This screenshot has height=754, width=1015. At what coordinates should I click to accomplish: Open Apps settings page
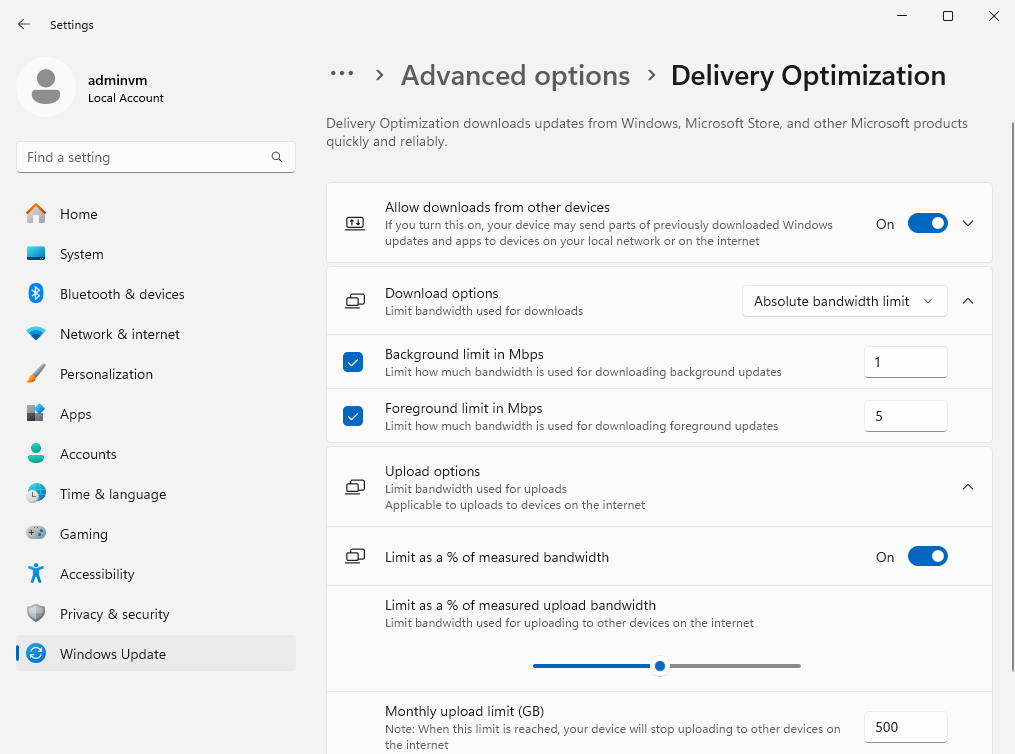pyautogui.click(x=156, y=414)
